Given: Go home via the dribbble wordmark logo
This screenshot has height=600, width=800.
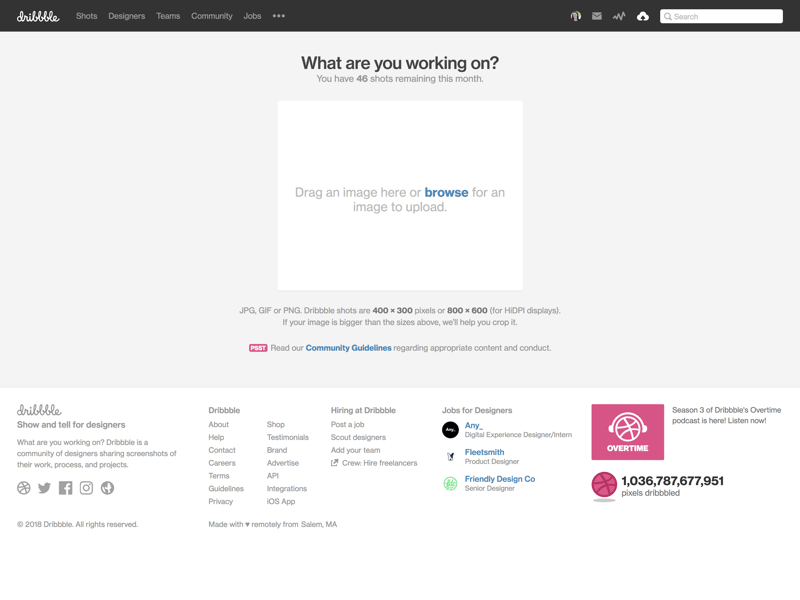Looking at the screenshot, I should coord(38,16).
